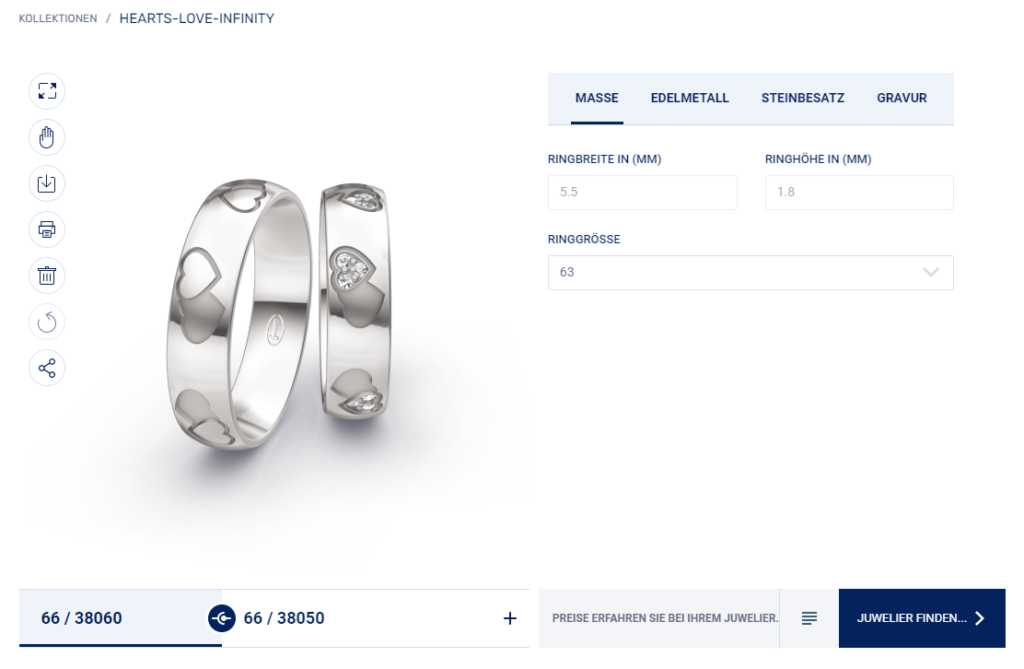Click the Ringgrösse chevron arrow
Image resolution: width=1024 pixels, height=669 pixels.
point(931,272)
